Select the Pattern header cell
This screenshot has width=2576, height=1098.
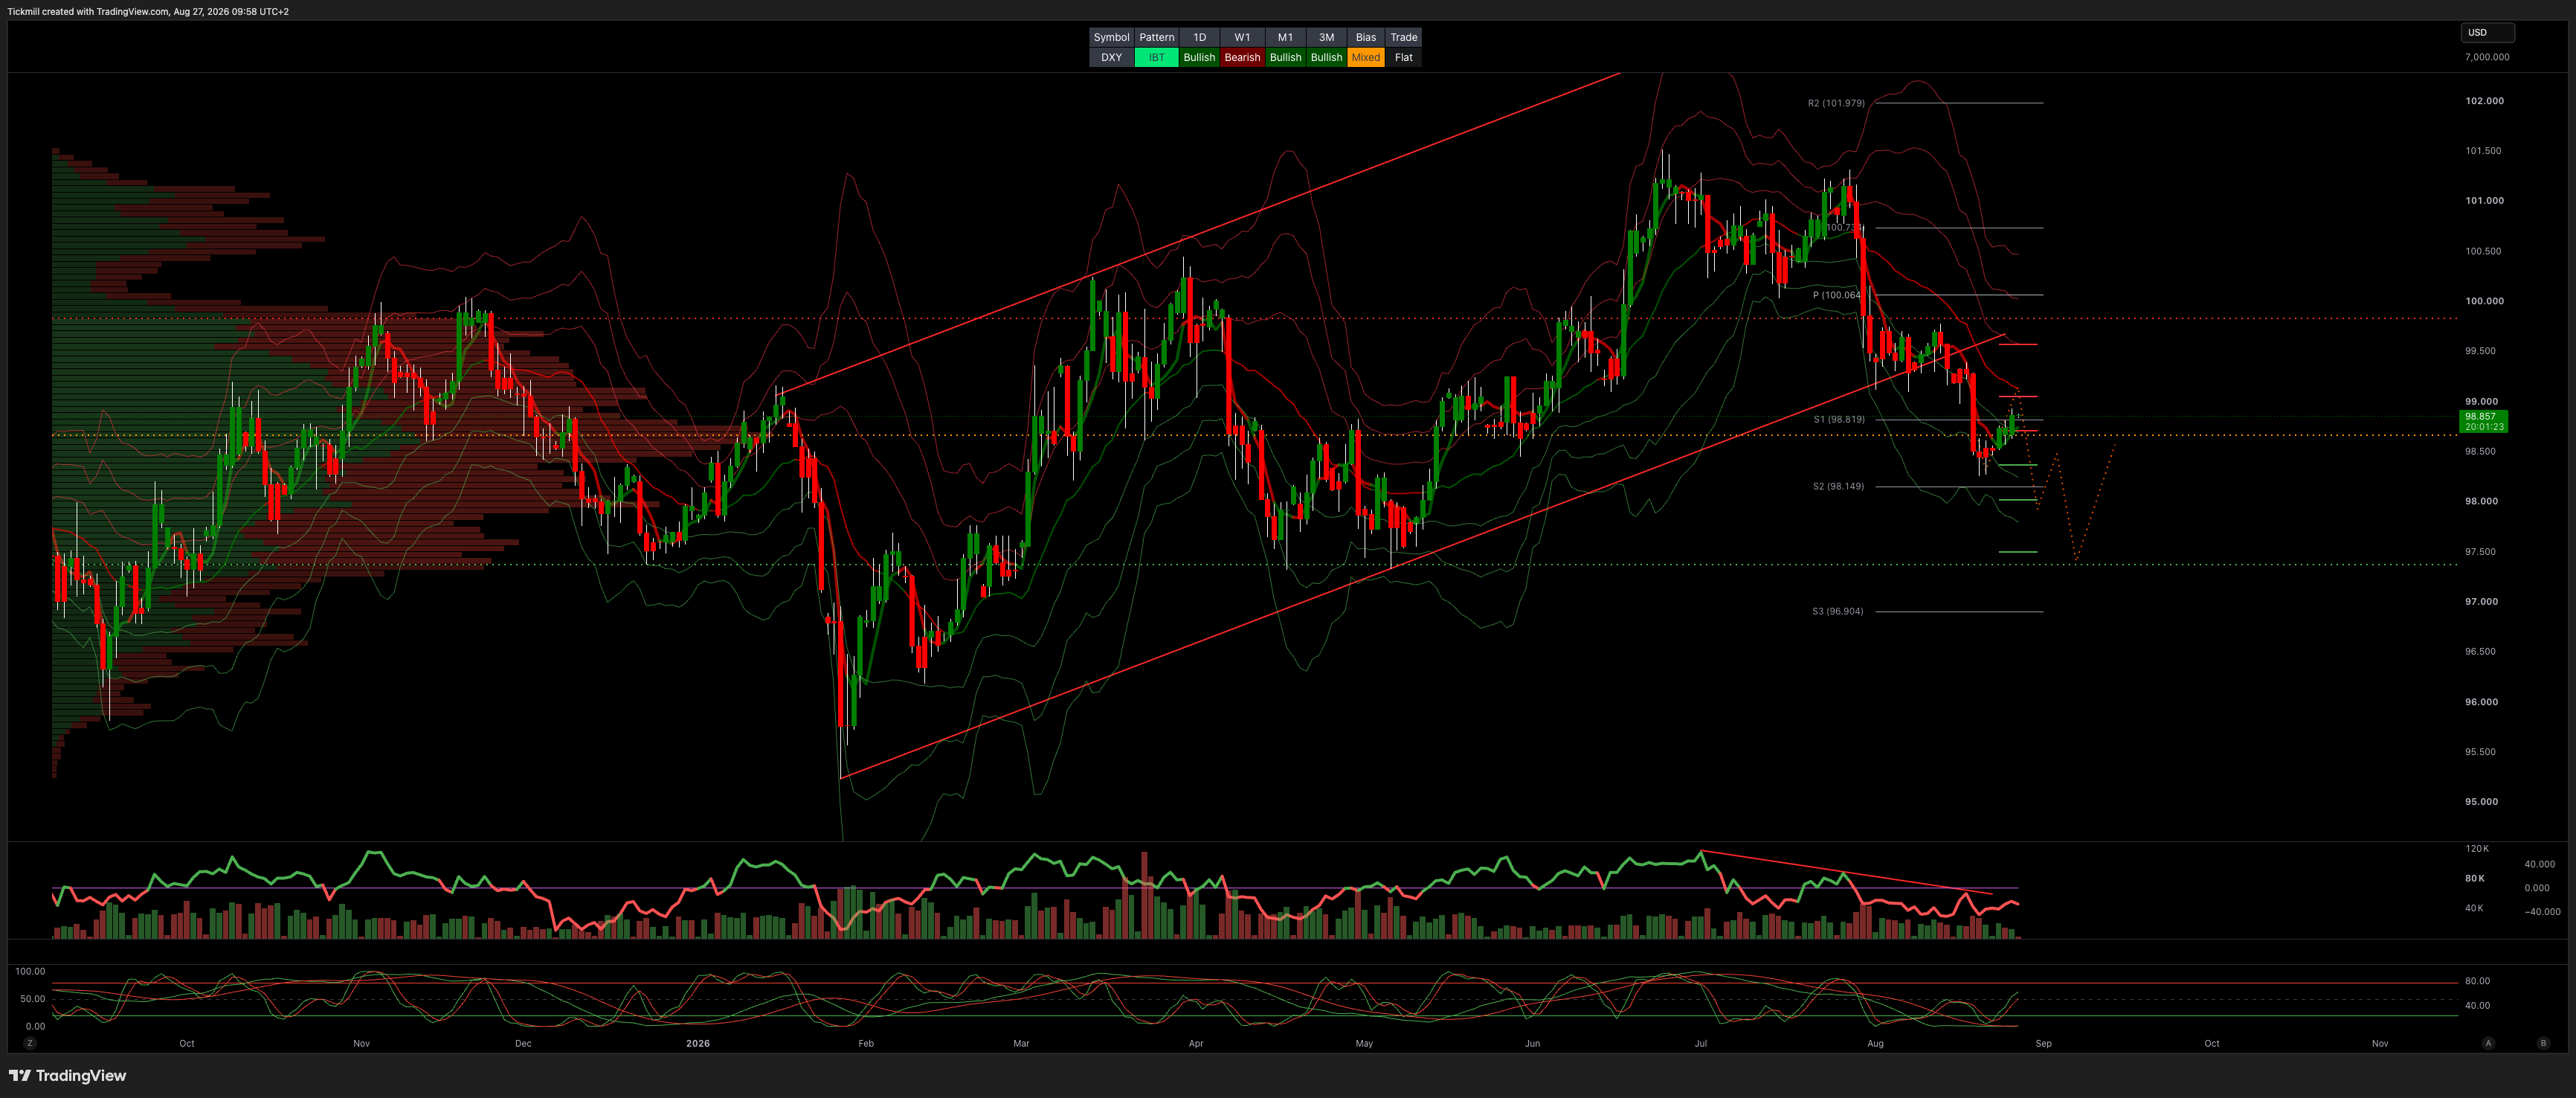click(1156, 37)
